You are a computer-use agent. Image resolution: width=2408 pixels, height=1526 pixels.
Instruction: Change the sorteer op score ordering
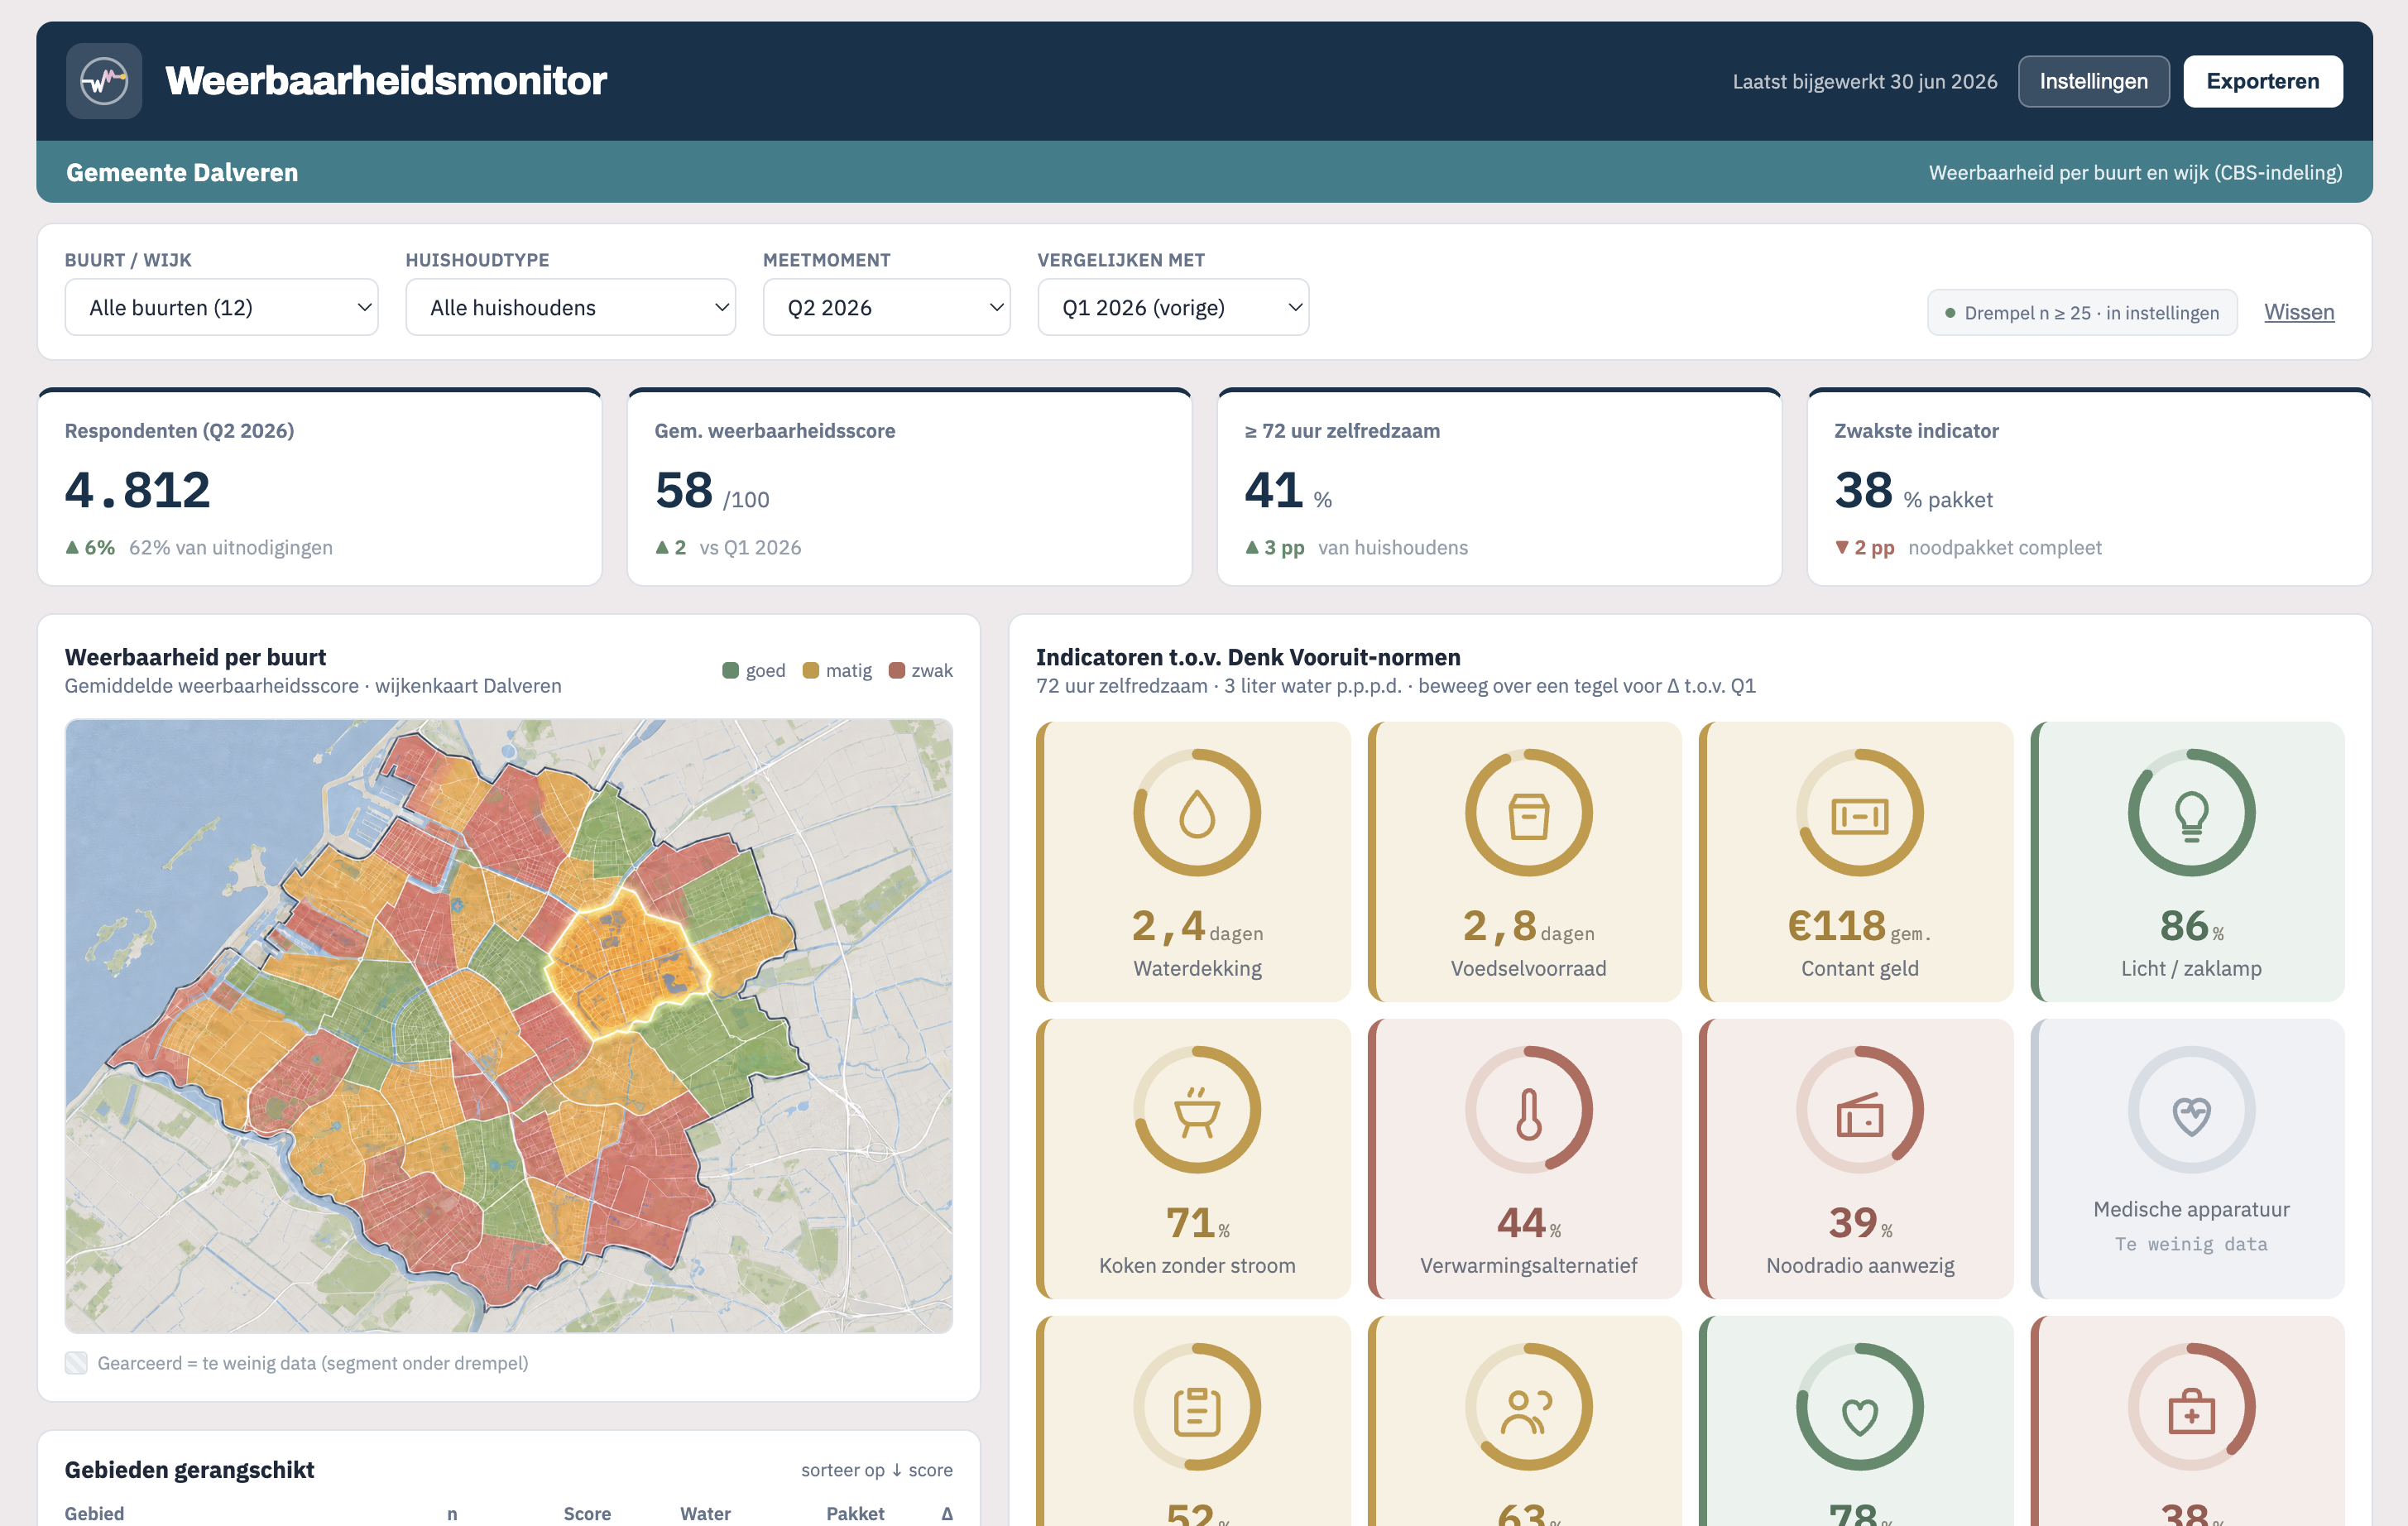coord(876,1470)
